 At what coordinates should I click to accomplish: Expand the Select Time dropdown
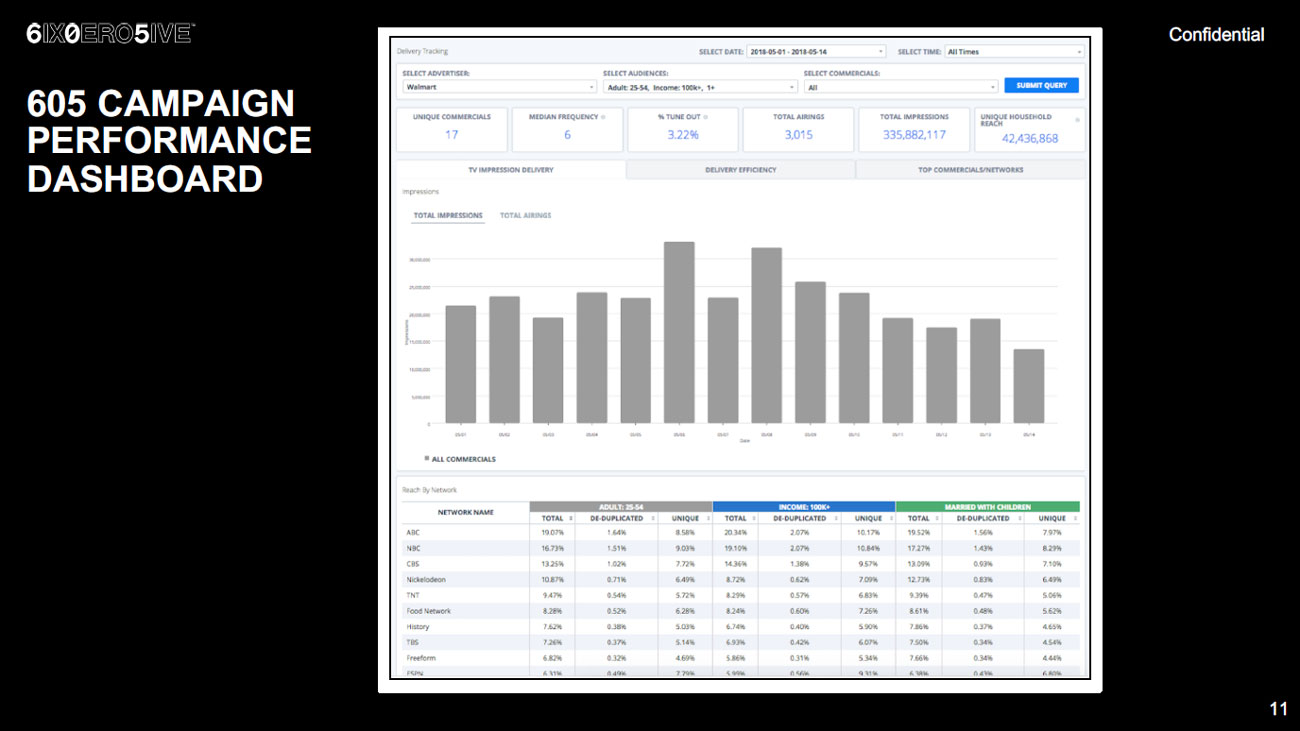coord(1013,52)
